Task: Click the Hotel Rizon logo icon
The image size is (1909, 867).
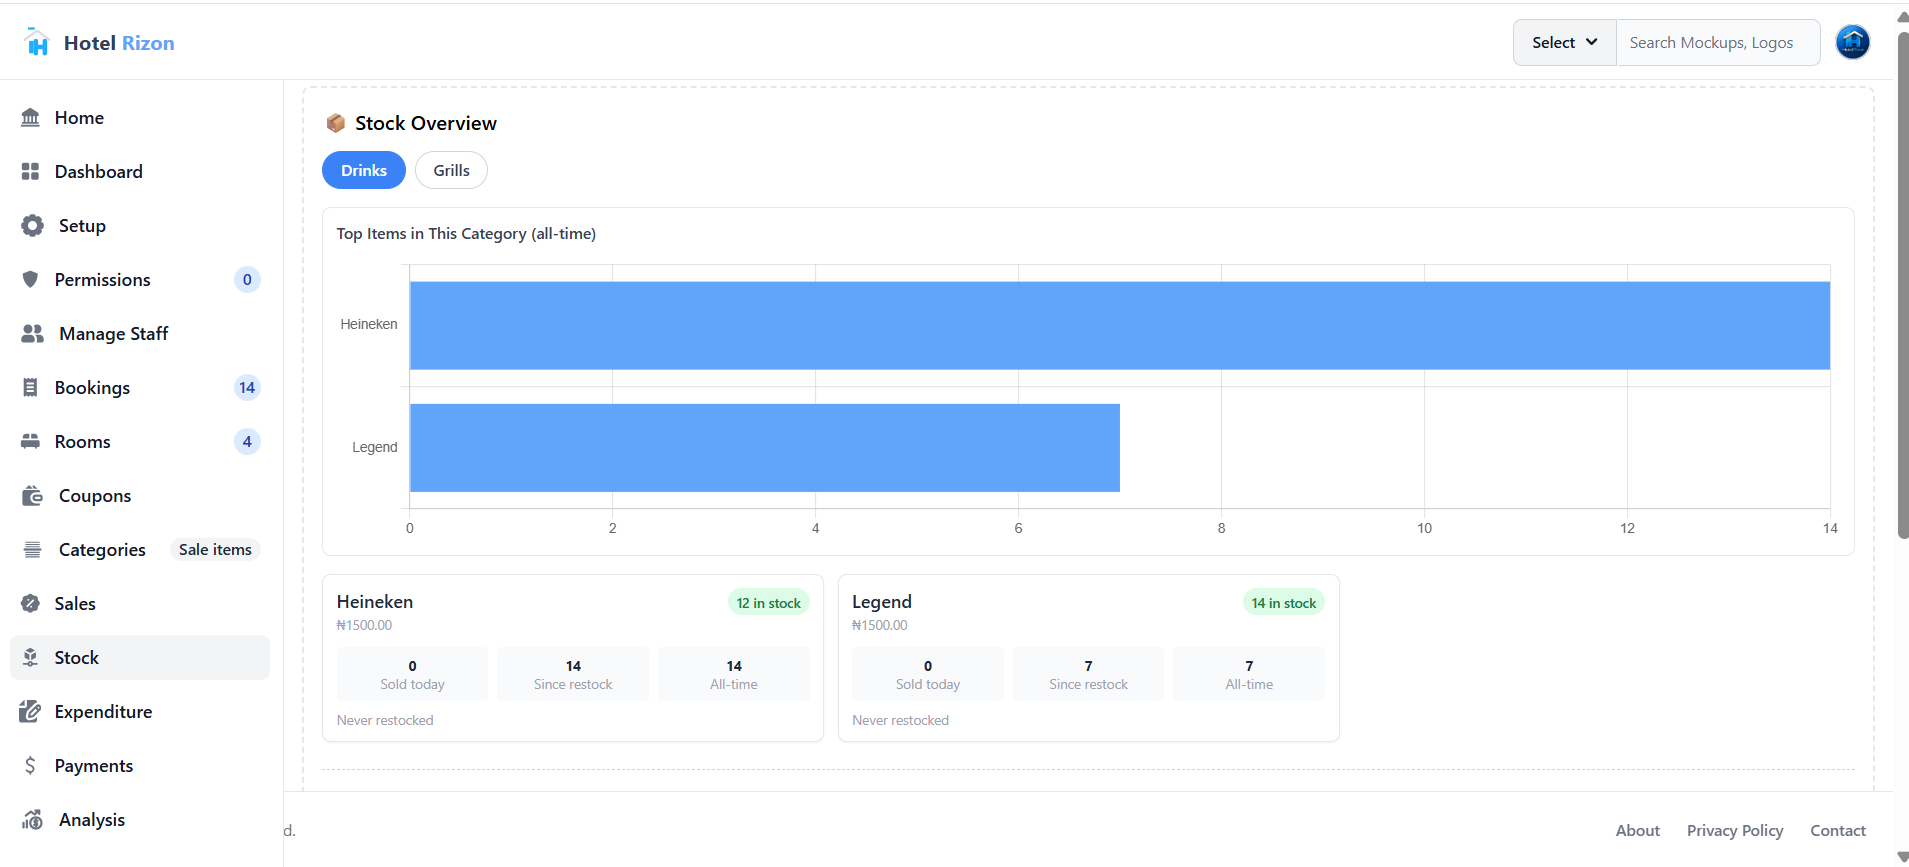Action: pos(37,42)
